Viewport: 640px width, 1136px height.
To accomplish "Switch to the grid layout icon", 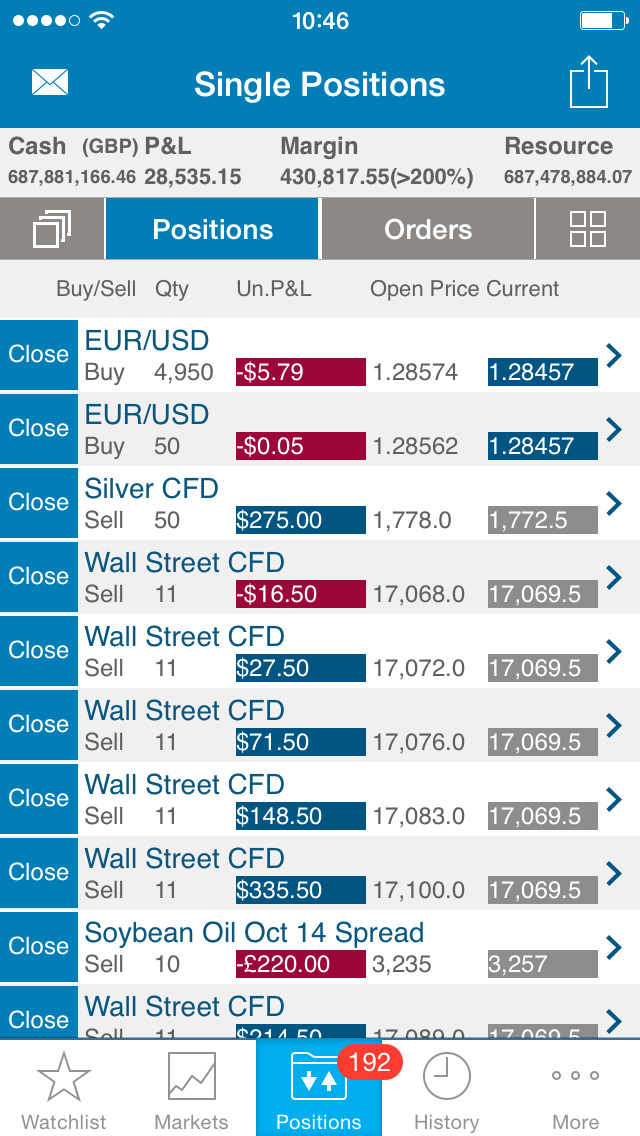I will (x=587, y=229).
